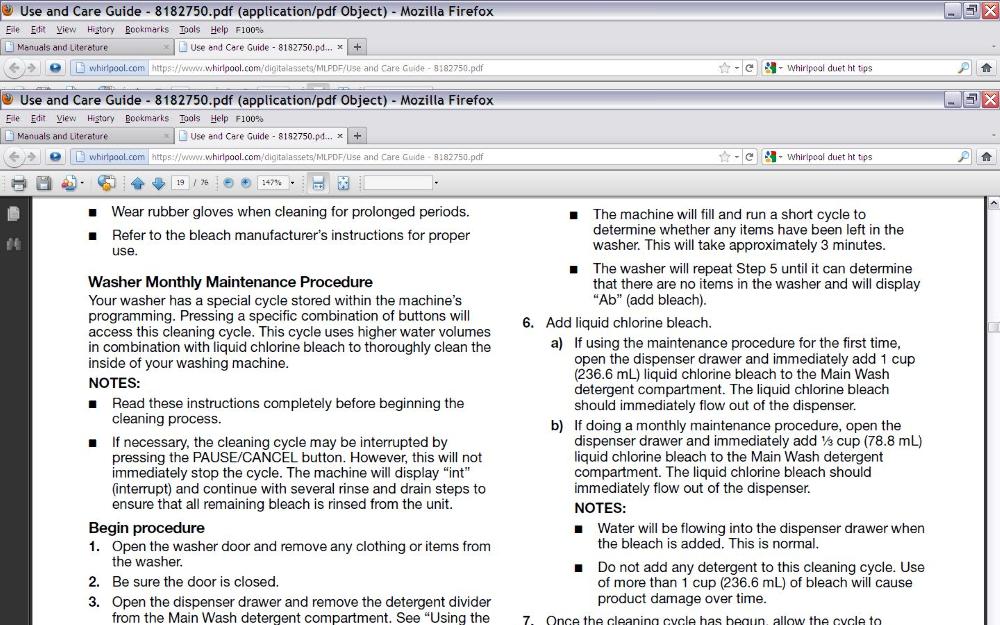Open the binoculars search panel in the sidebar

(x=13, y=244)
